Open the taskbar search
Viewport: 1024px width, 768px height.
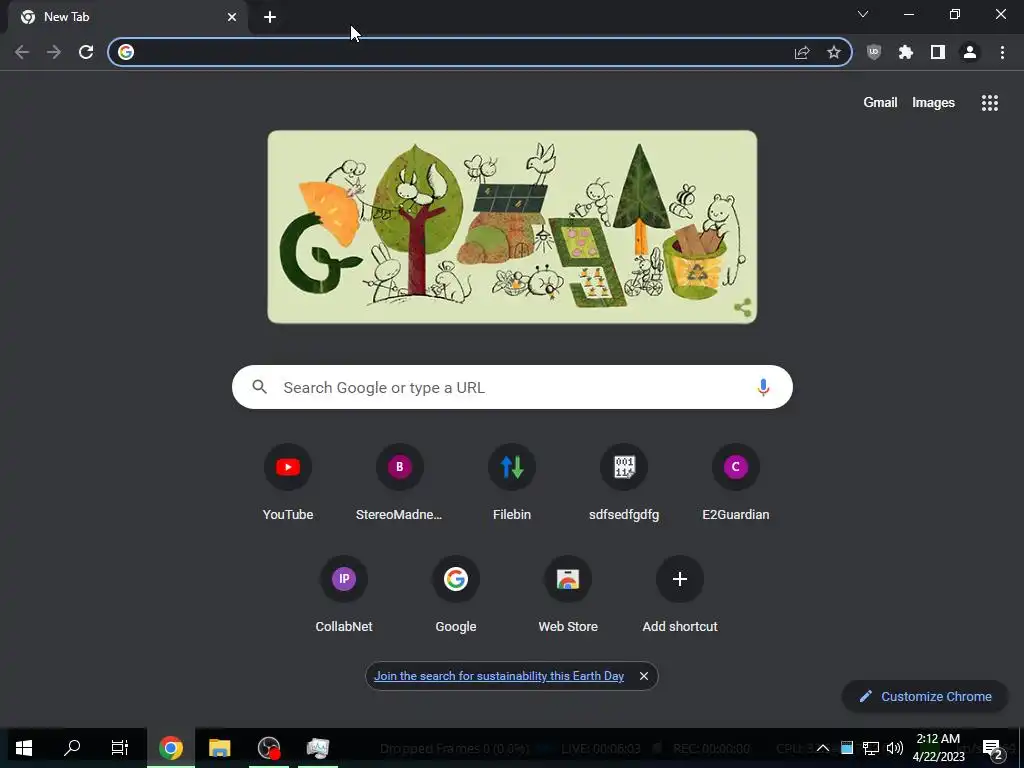(x=72, y=748)
